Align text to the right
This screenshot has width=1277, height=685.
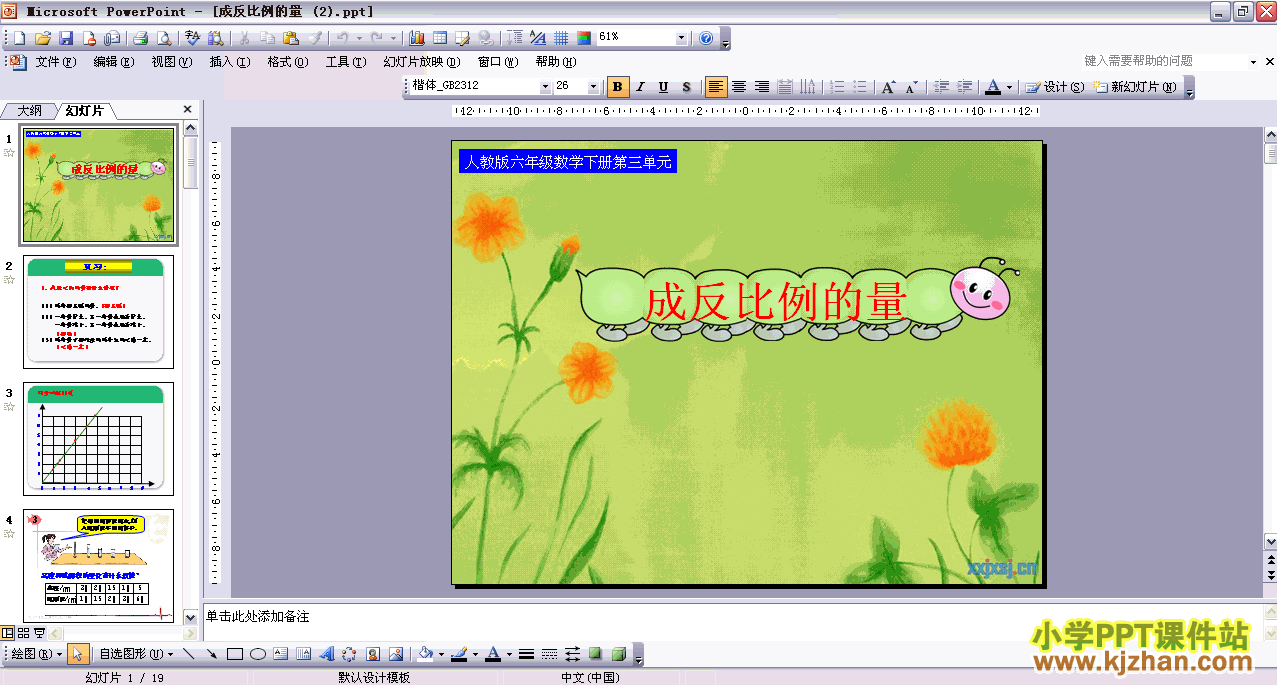tap(762, 87)
